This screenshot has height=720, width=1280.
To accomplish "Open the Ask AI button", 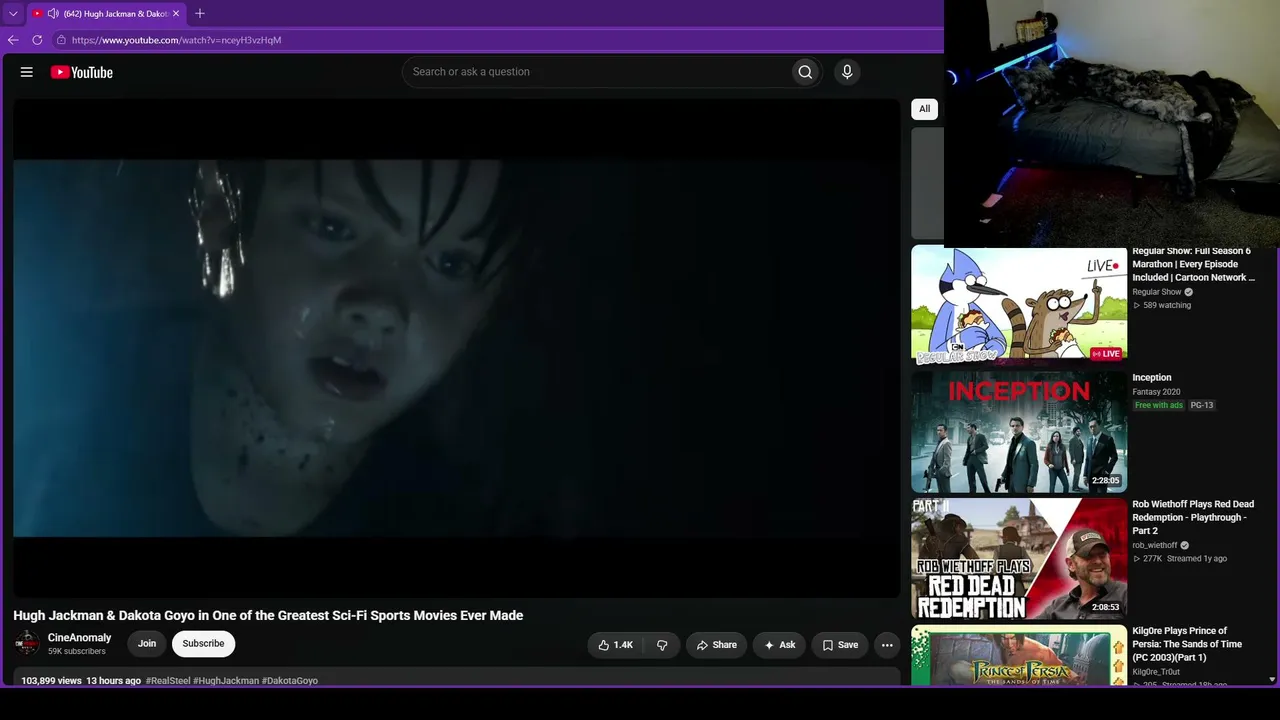I will tap(780, 645).
